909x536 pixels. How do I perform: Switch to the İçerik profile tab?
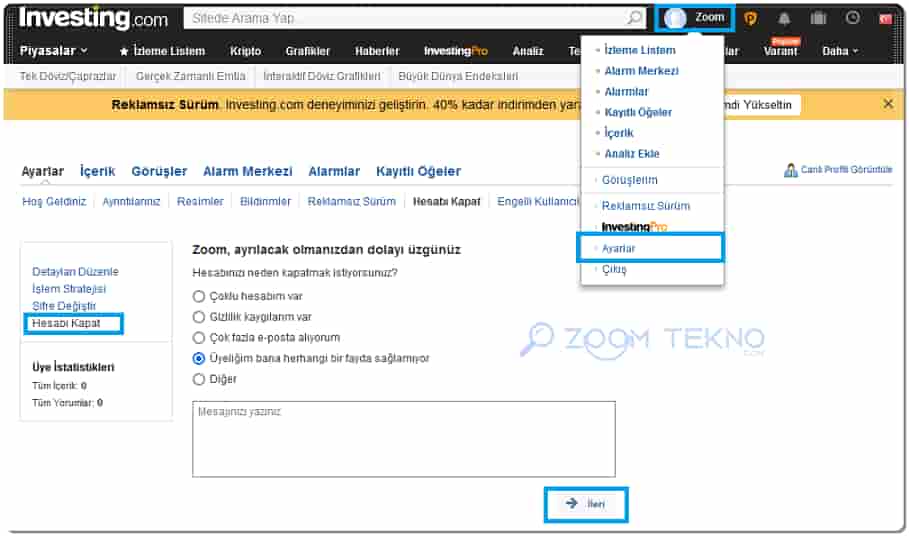[97, 172]
